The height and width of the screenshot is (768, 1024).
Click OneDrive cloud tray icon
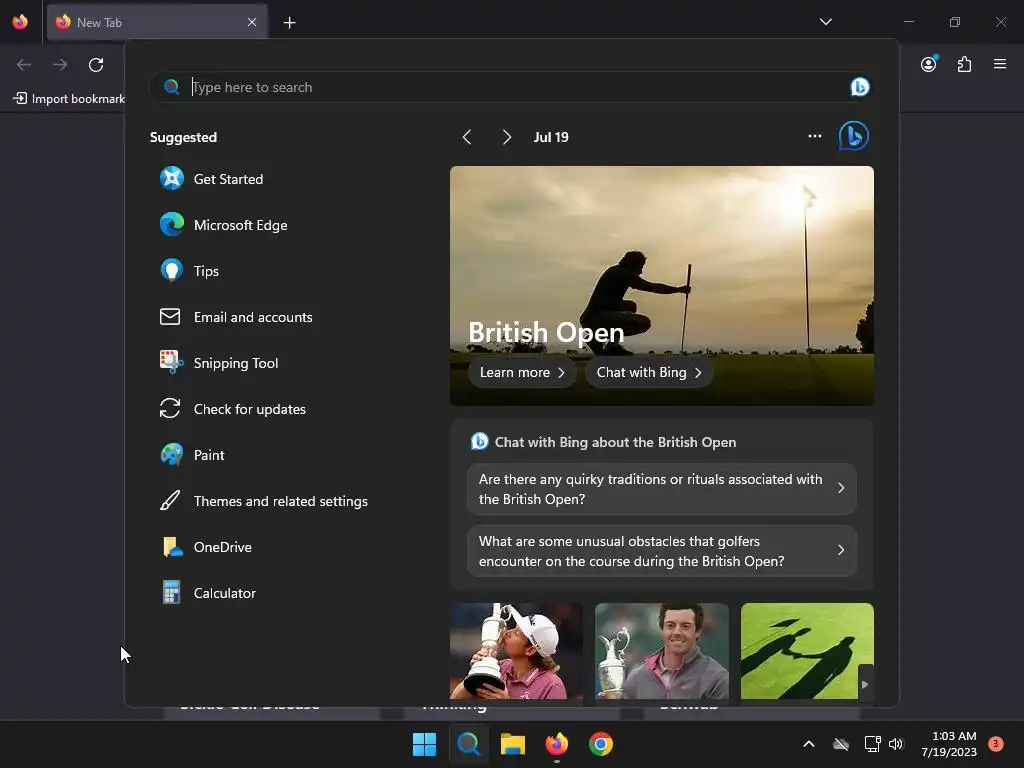841,744
